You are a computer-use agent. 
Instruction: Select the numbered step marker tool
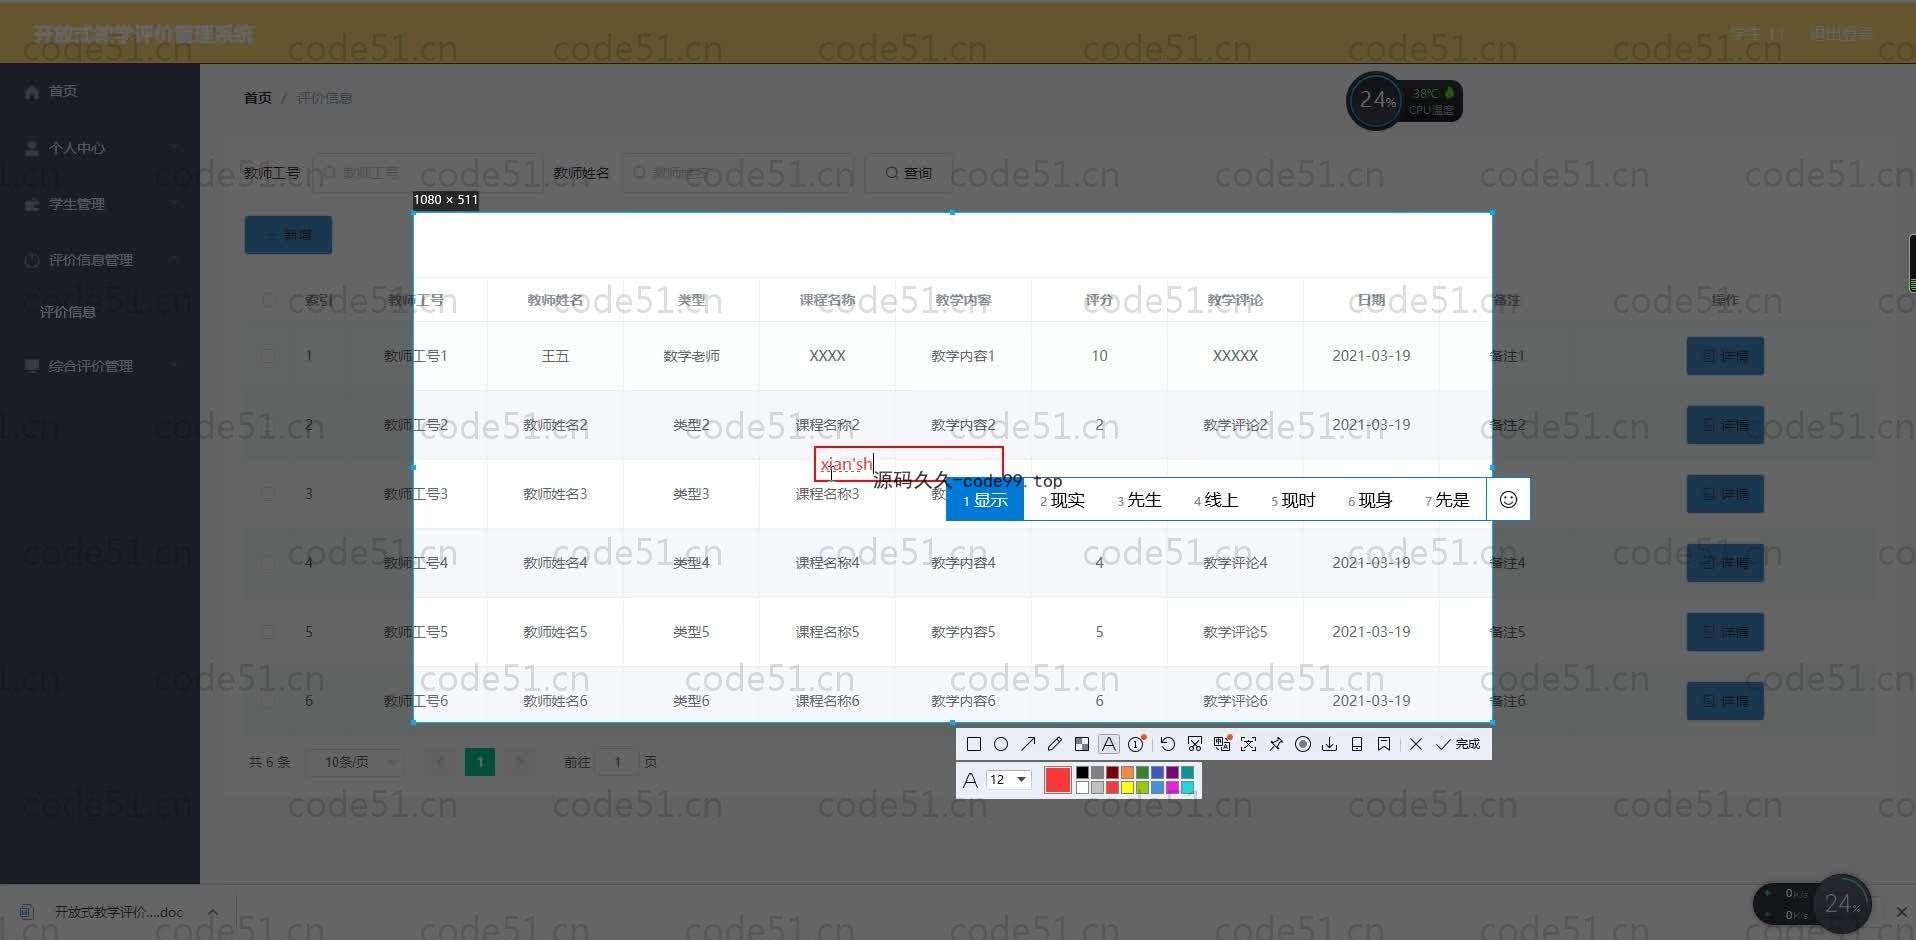click(1136, 744)
